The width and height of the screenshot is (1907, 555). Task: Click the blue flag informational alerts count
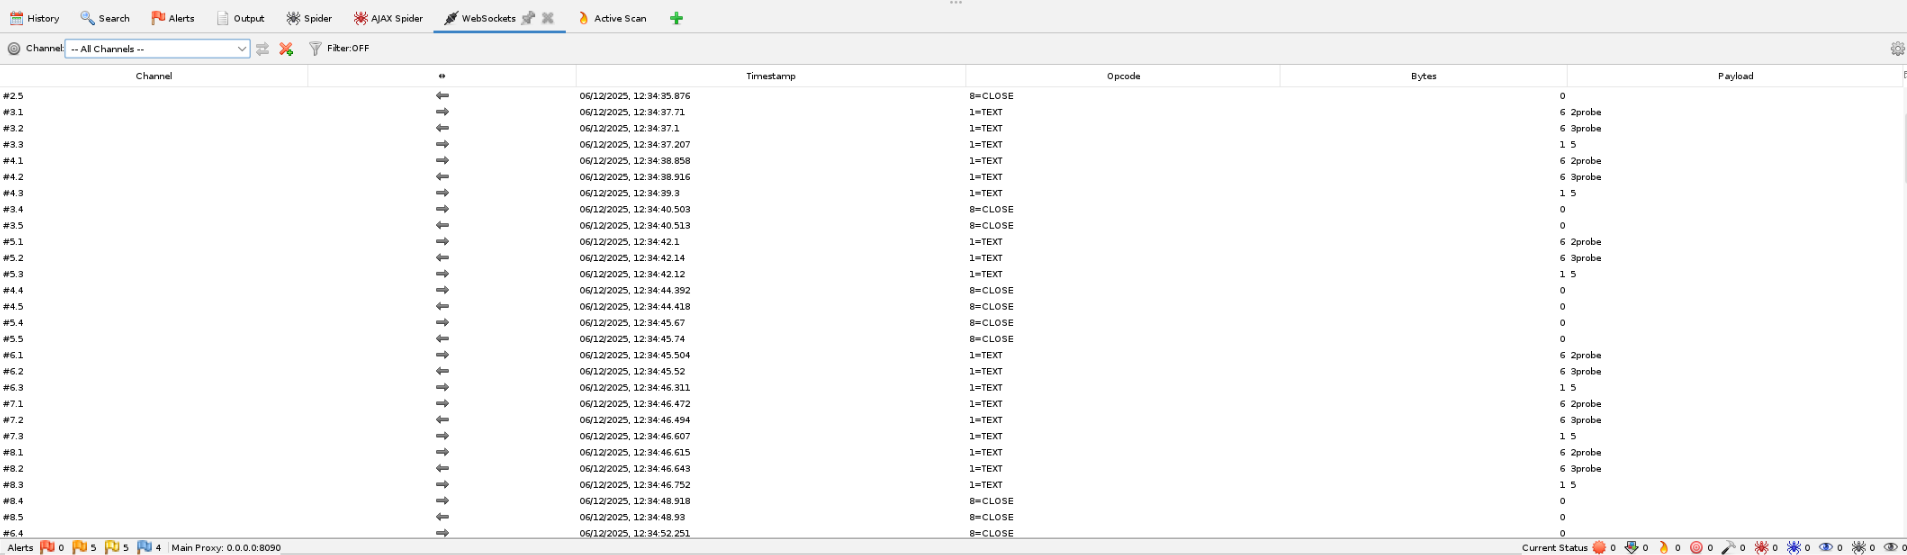pyautogui.click(x=148, y=547)
